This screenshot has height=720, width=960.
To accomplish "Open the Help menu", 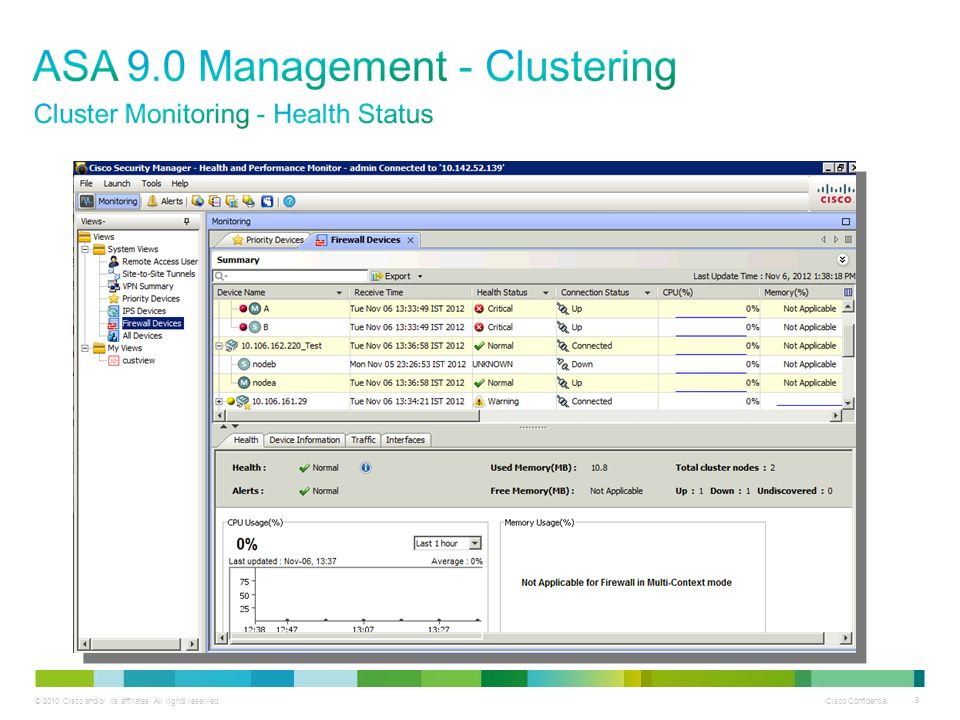I will (x=179, y=184).
